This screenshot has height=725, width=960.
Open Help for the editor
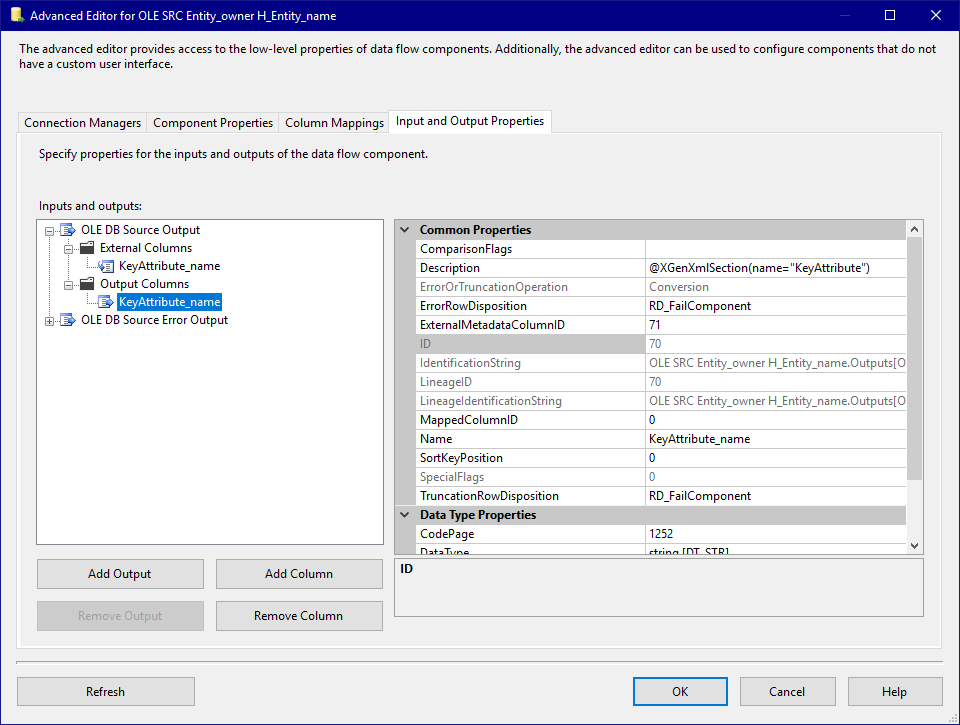pyautogui.click(x=894, y=691)
